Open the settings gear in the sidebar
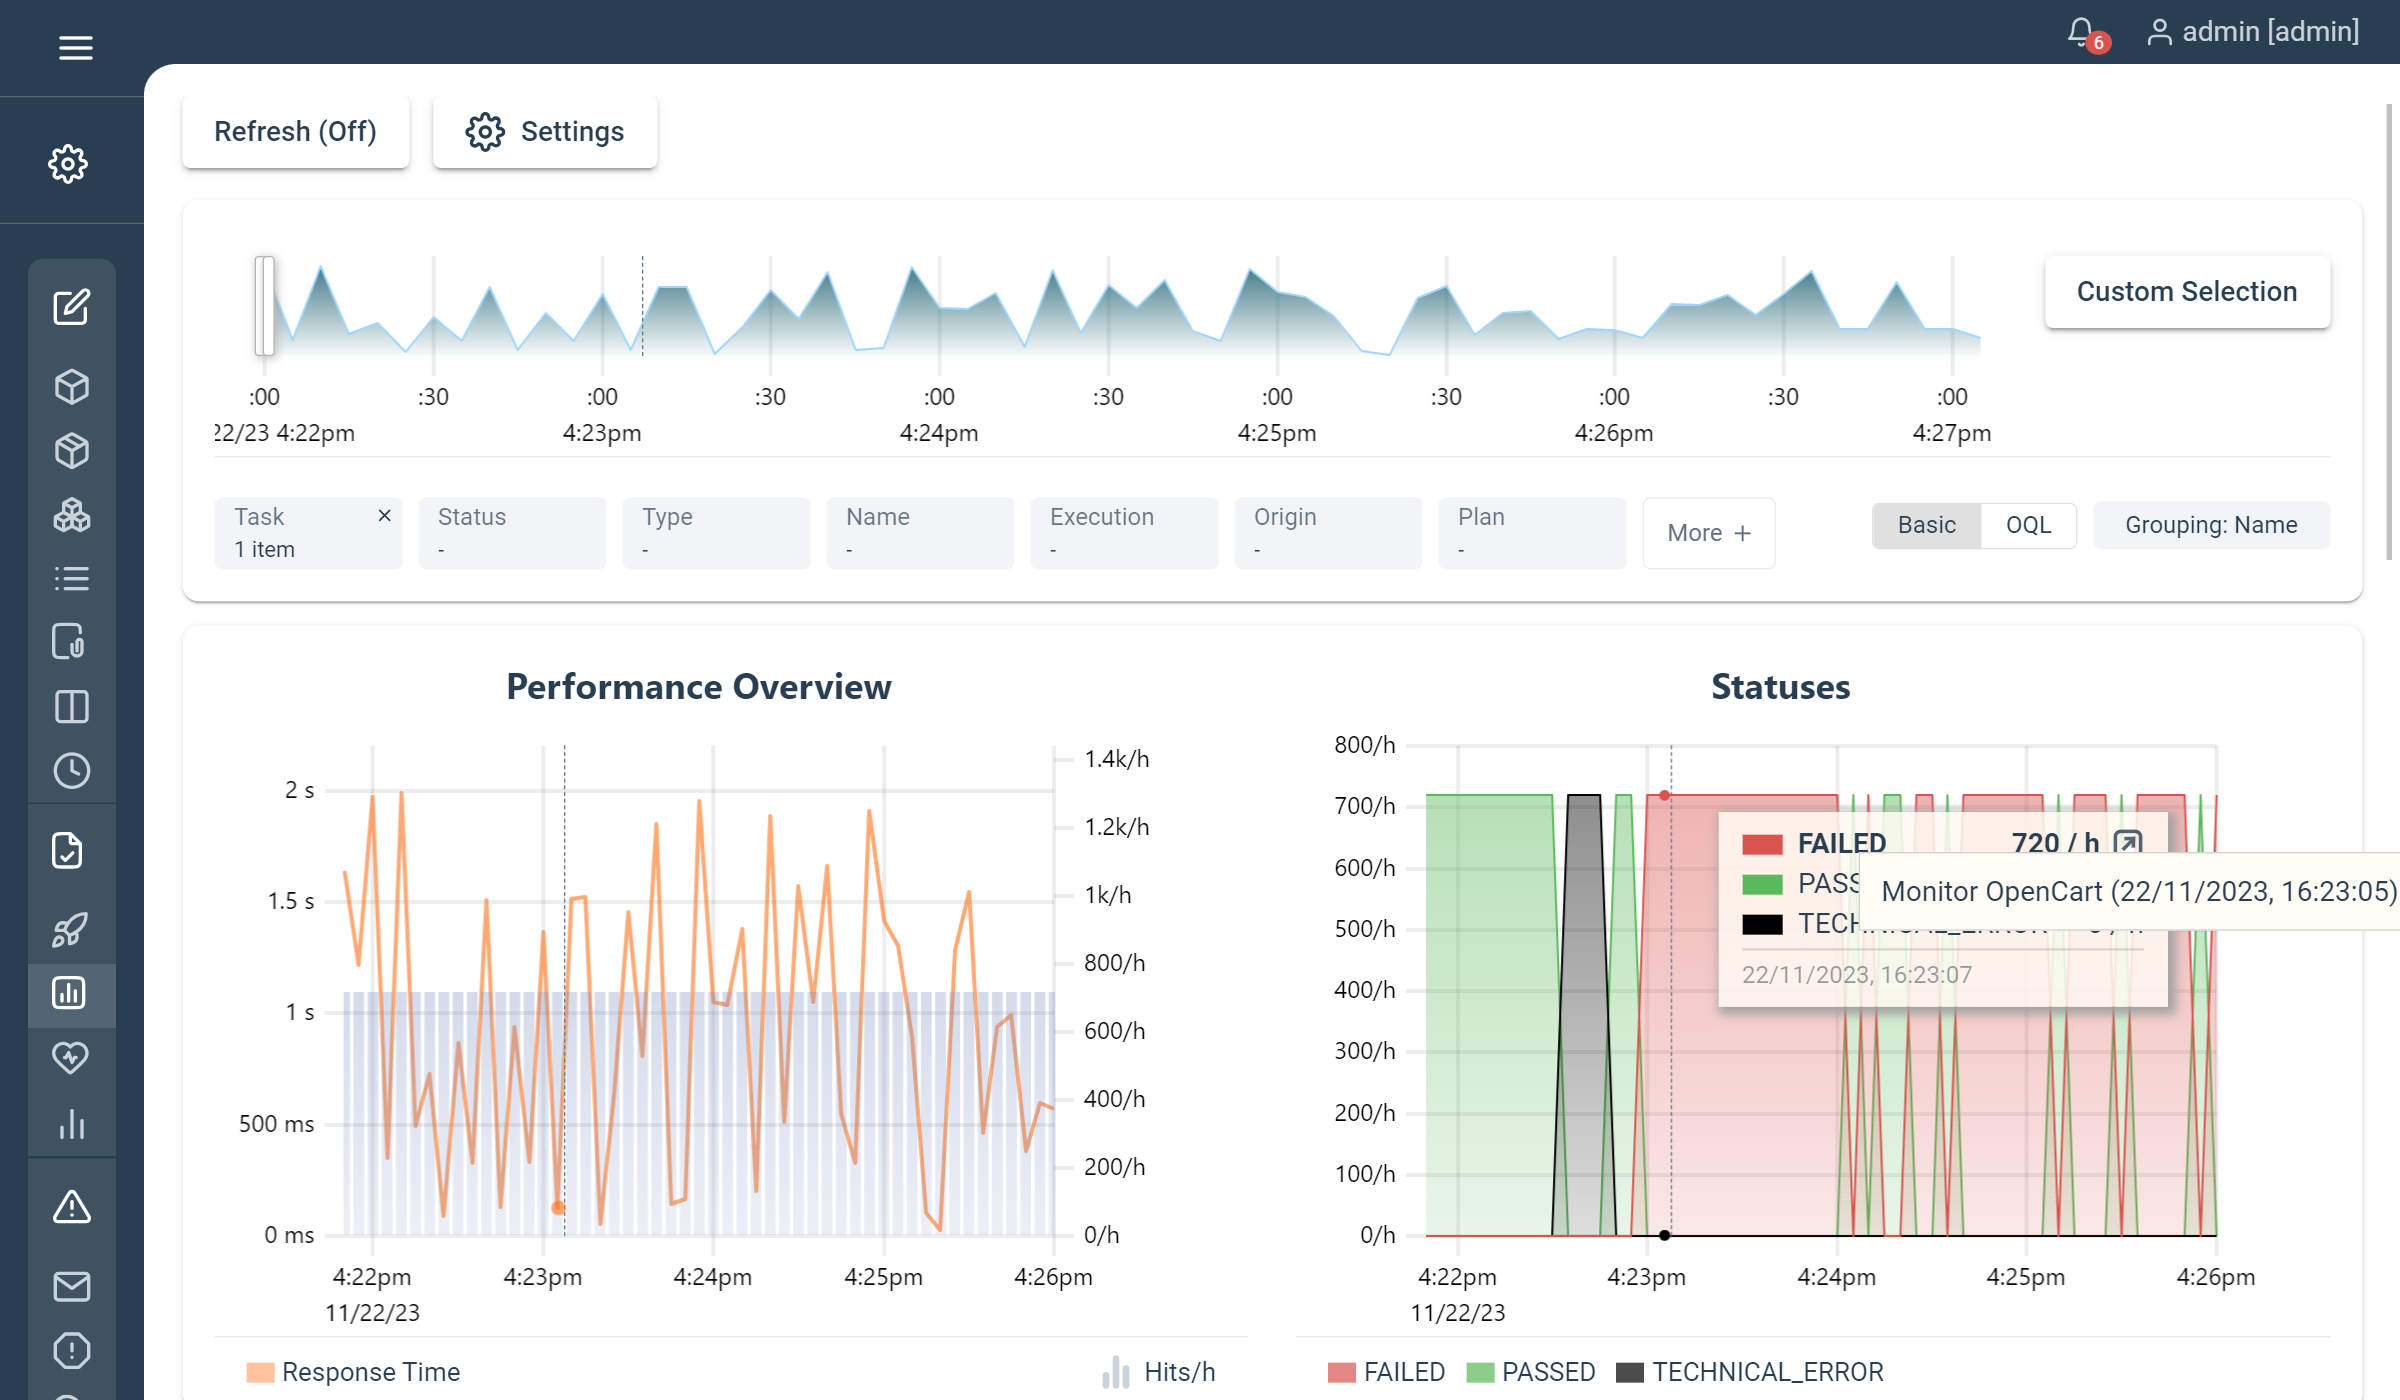 [x=68, y=163]
